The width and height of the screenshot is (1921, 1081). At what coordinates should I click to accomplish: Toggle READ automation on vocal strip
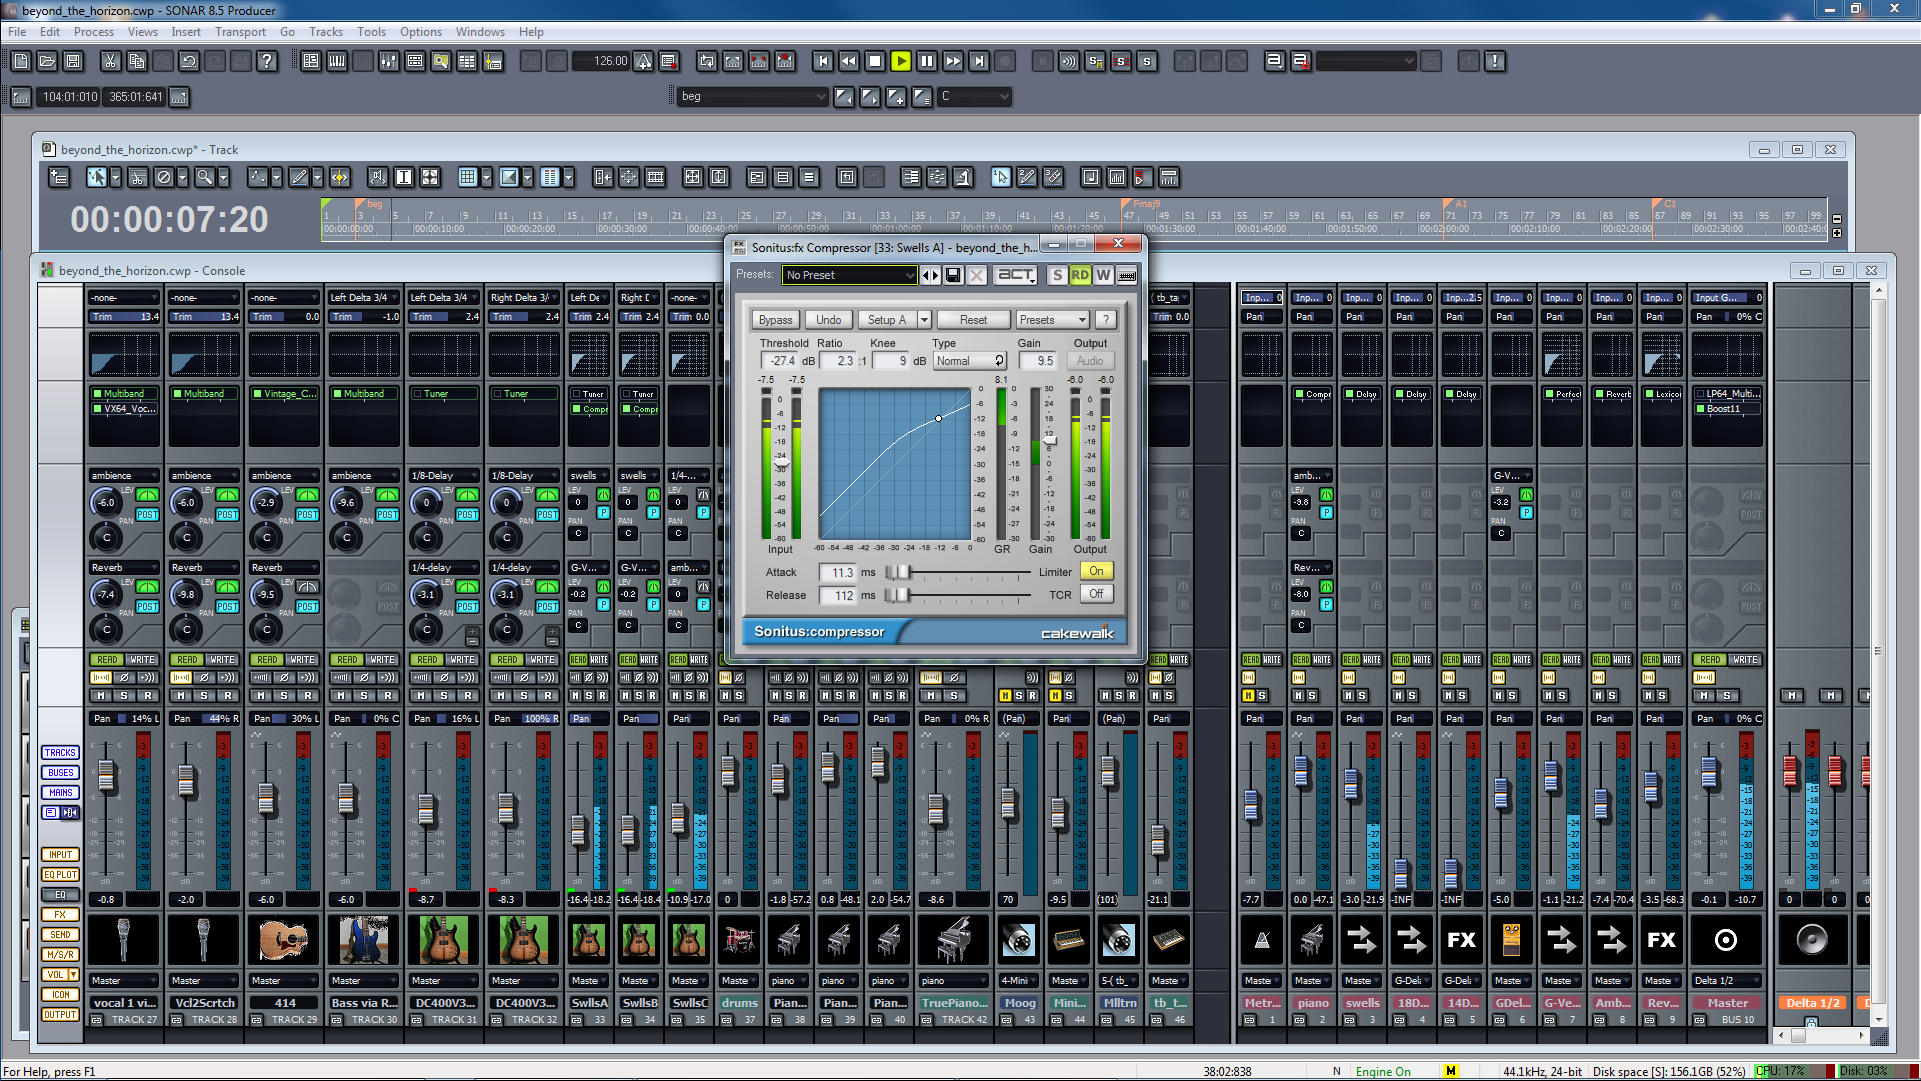pyautogui.click(x=107, y=660)
